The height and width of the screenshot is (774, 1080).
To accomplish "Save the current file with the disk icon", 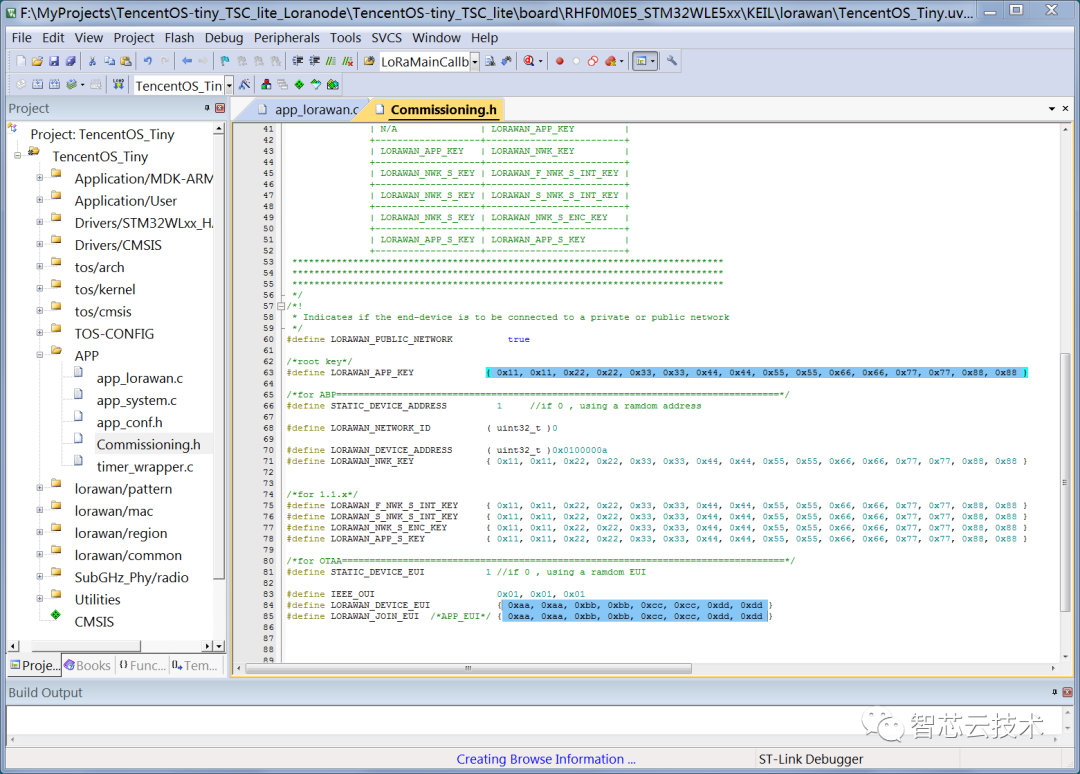I will point(54,61).
